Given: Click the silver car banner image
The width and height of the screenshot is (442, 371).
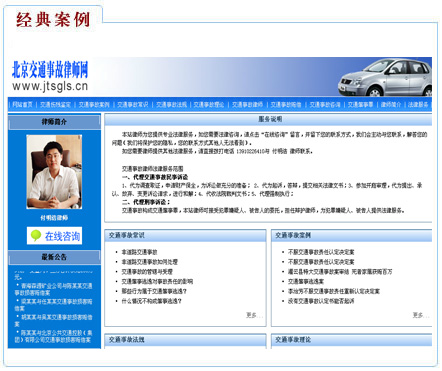Looking at the screenshot, I should 385,77.
